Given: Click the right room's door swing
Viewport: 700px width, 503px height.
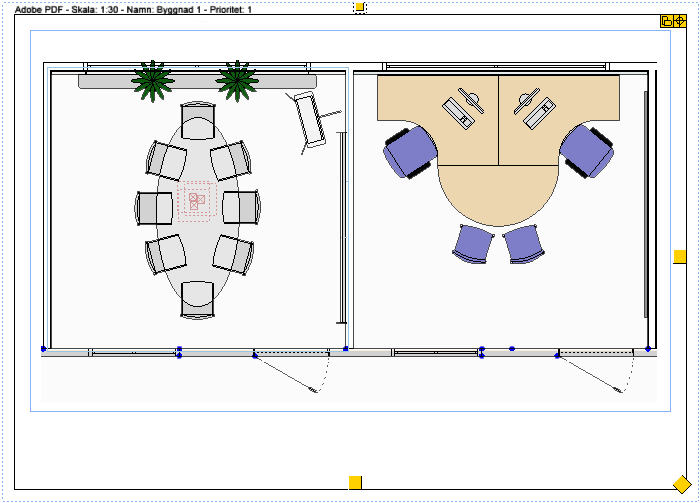Looking at the screenshot, I should [598, 373].
